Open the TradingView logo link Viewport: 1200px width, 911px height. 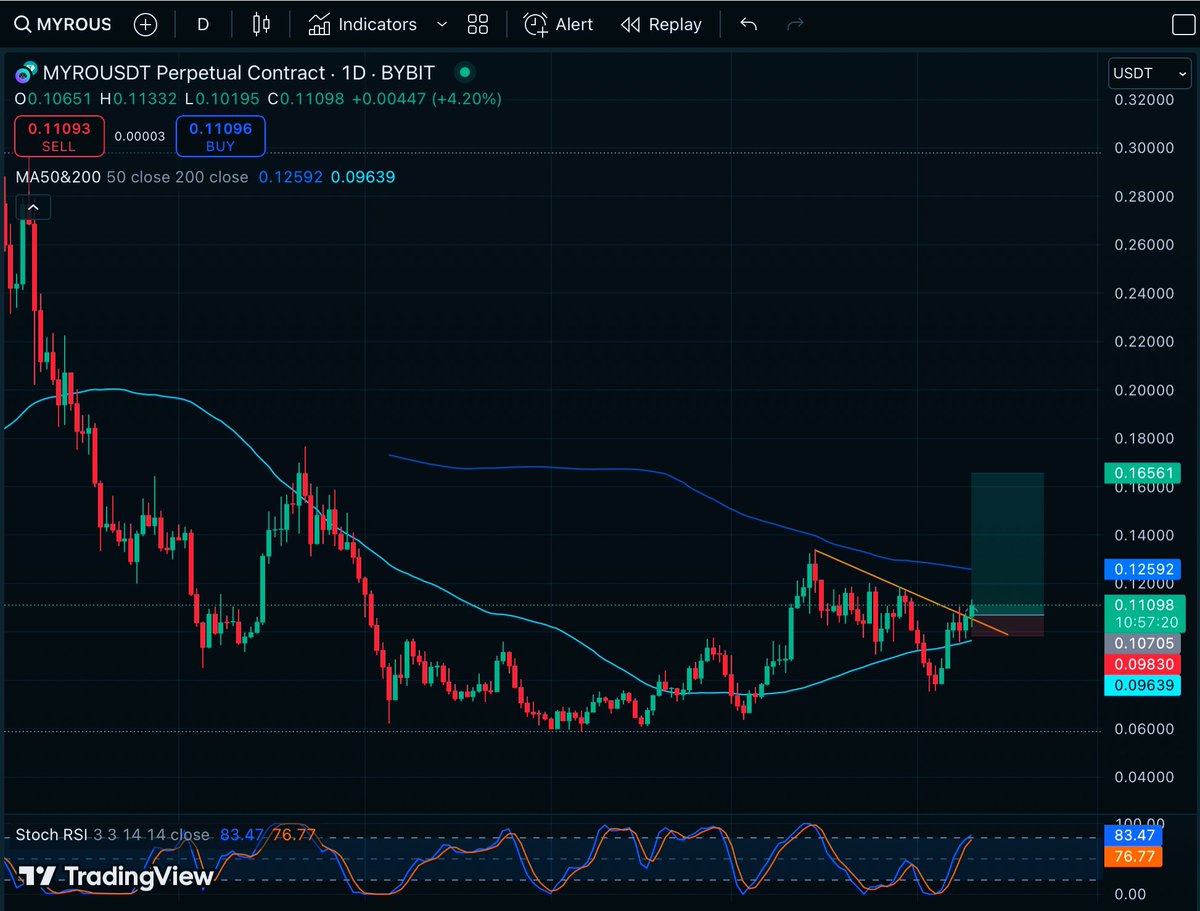tap(117, 877)
